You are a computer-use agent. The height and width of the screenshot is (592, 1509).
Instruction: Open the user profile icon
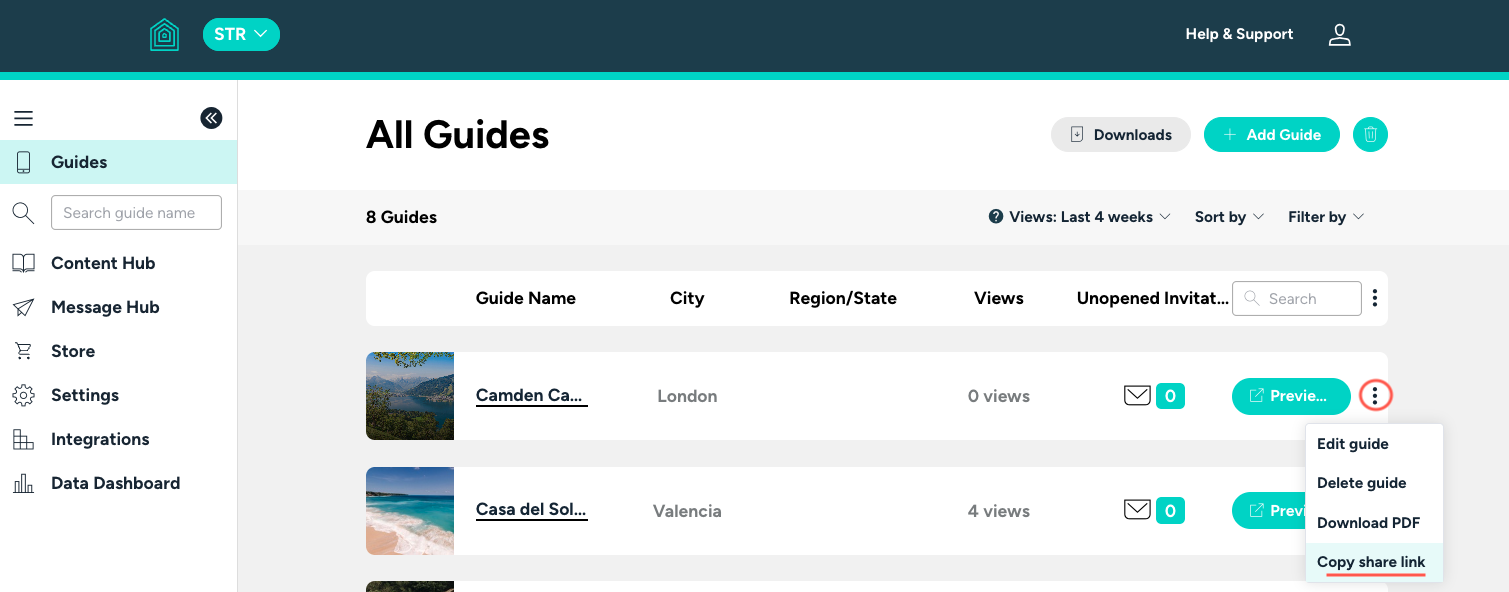[x=1339, y=35]
